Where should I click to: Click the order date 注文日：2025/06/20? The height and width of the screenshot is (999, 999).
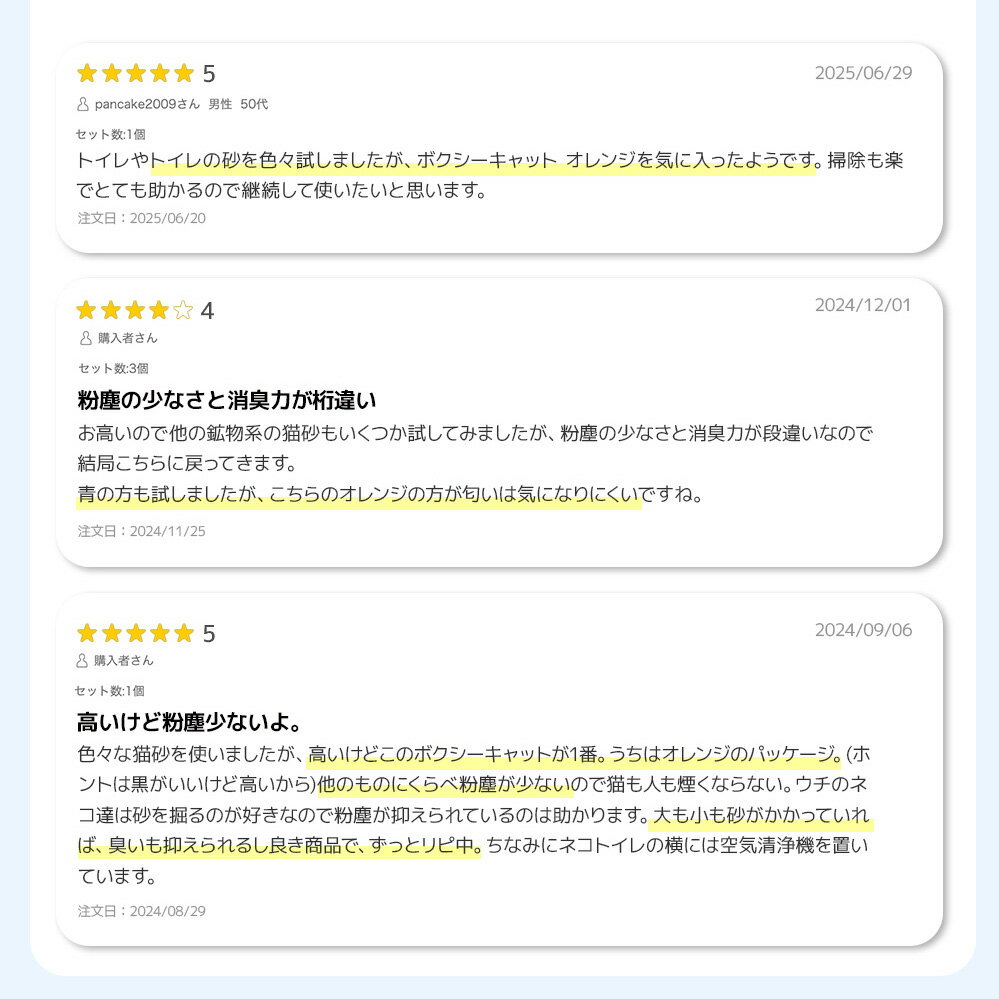coord(142,218)
